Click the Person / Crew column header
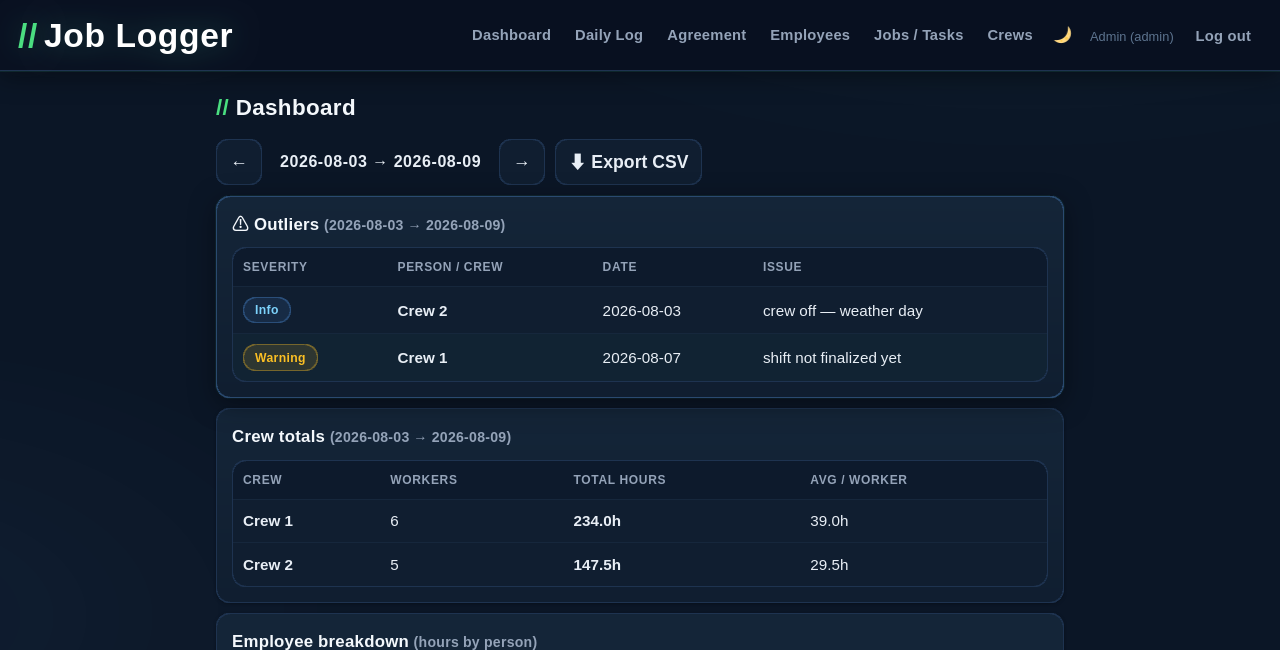Viewport: 1280px width, 650px height. tap(450, 267)
